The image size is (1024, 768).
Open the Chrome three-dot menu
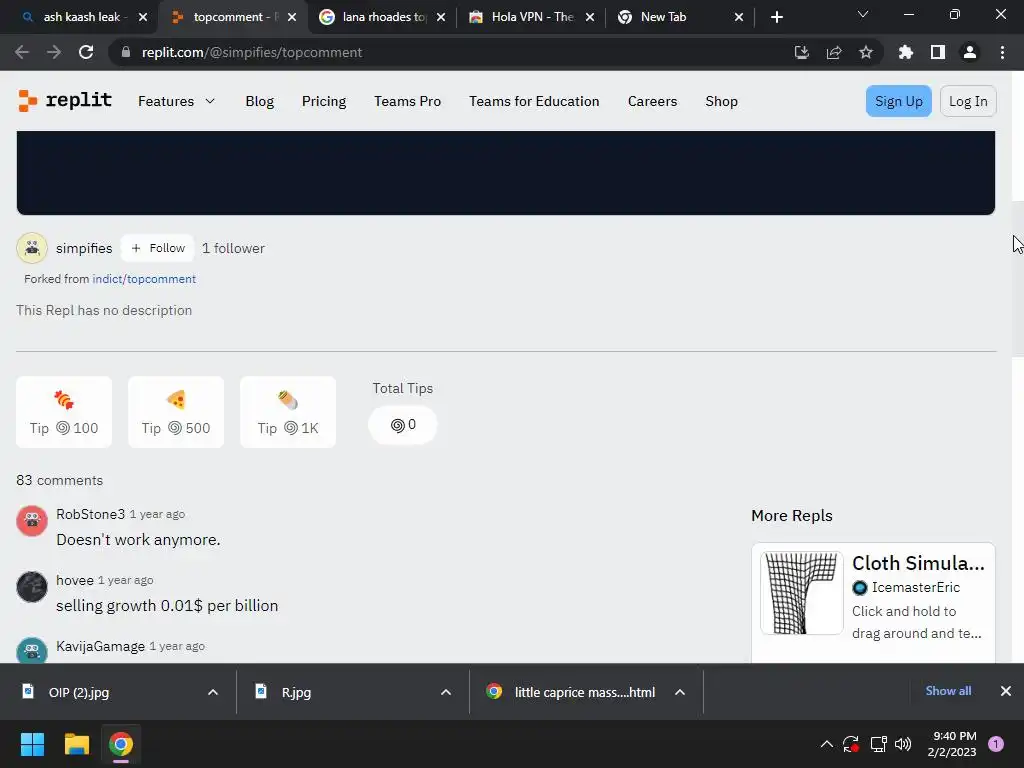point(1002,52)
